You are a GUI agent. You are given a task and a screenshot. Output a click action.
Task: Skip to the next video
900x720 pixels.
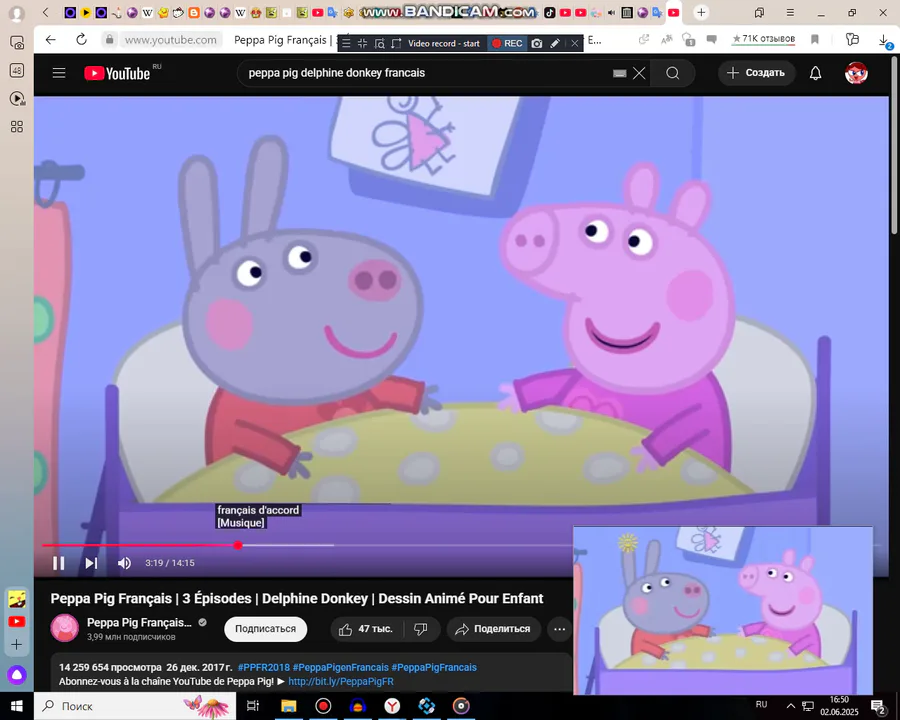91,563
